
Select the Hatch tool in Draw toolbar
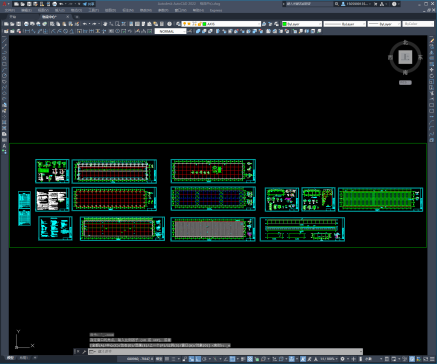click(4, 122)
